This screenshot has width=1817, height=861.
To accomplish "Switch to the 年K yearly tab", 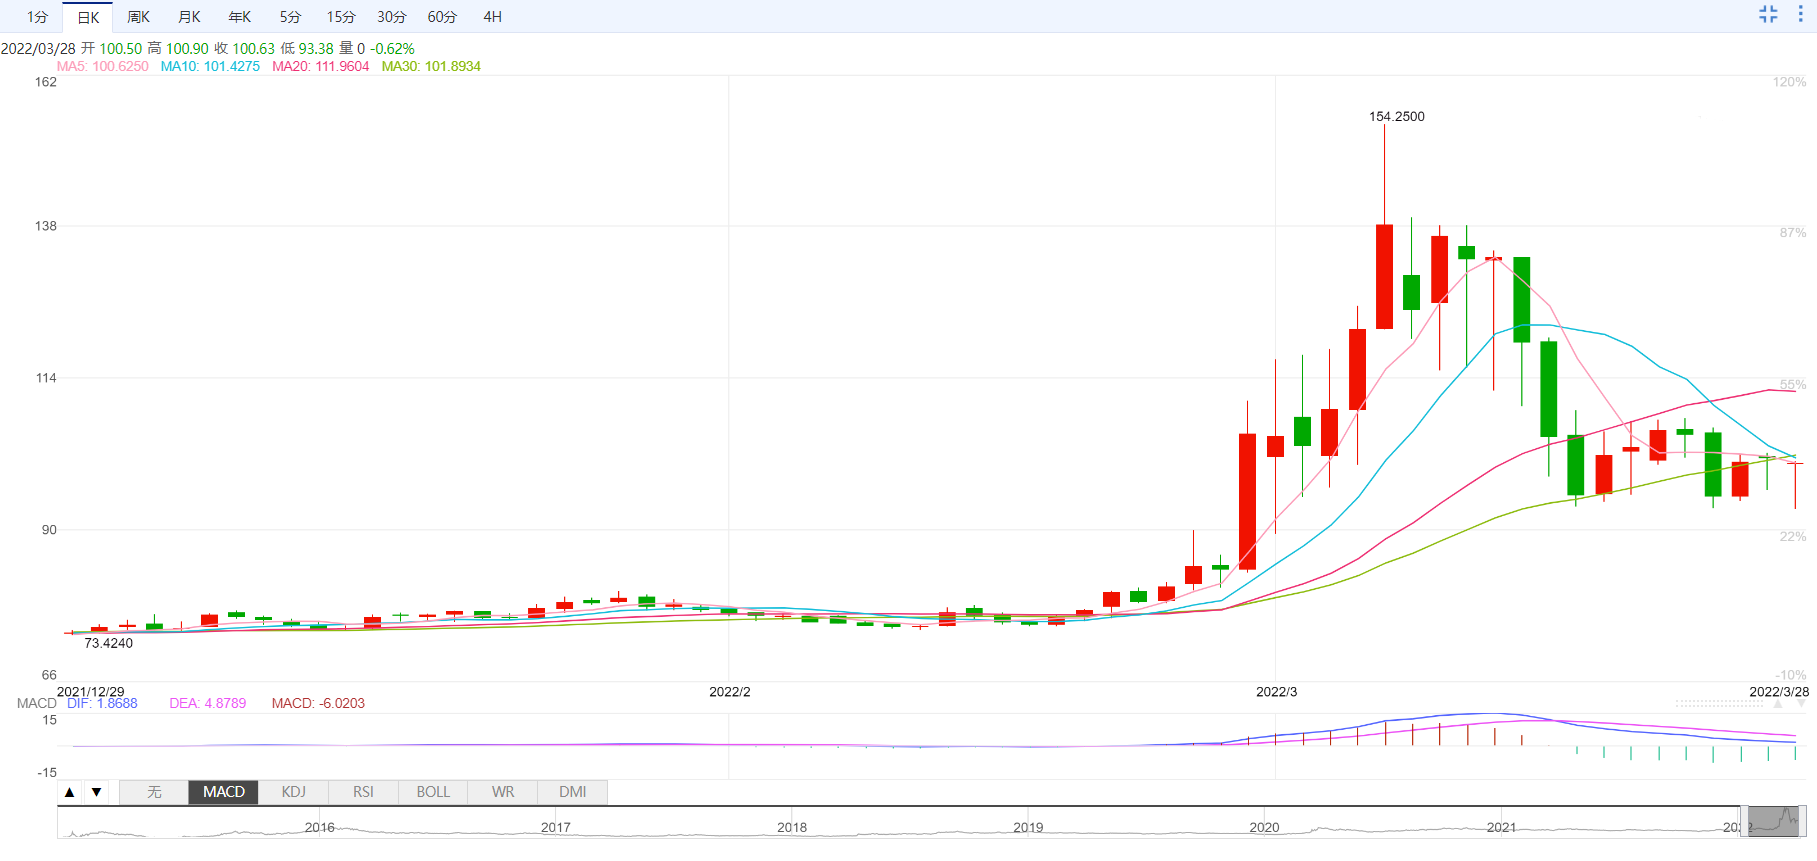I will 240,17.
